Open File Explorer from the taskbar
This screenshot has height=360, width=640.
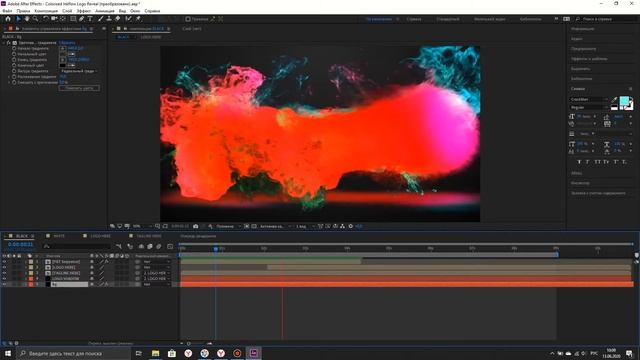point(156,353)
